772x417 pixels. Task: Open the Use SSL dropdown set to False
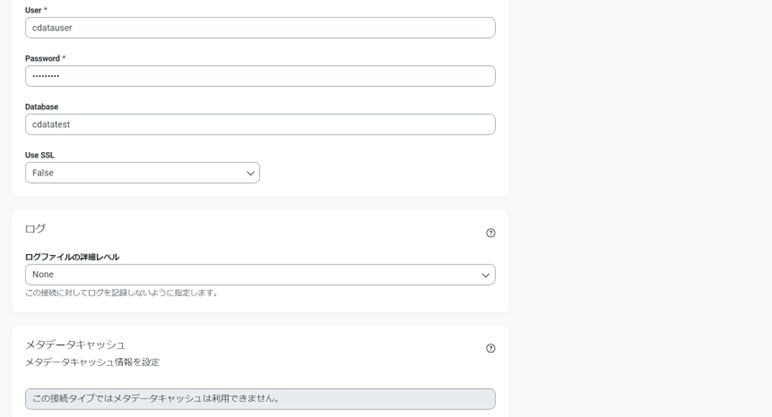142,173
